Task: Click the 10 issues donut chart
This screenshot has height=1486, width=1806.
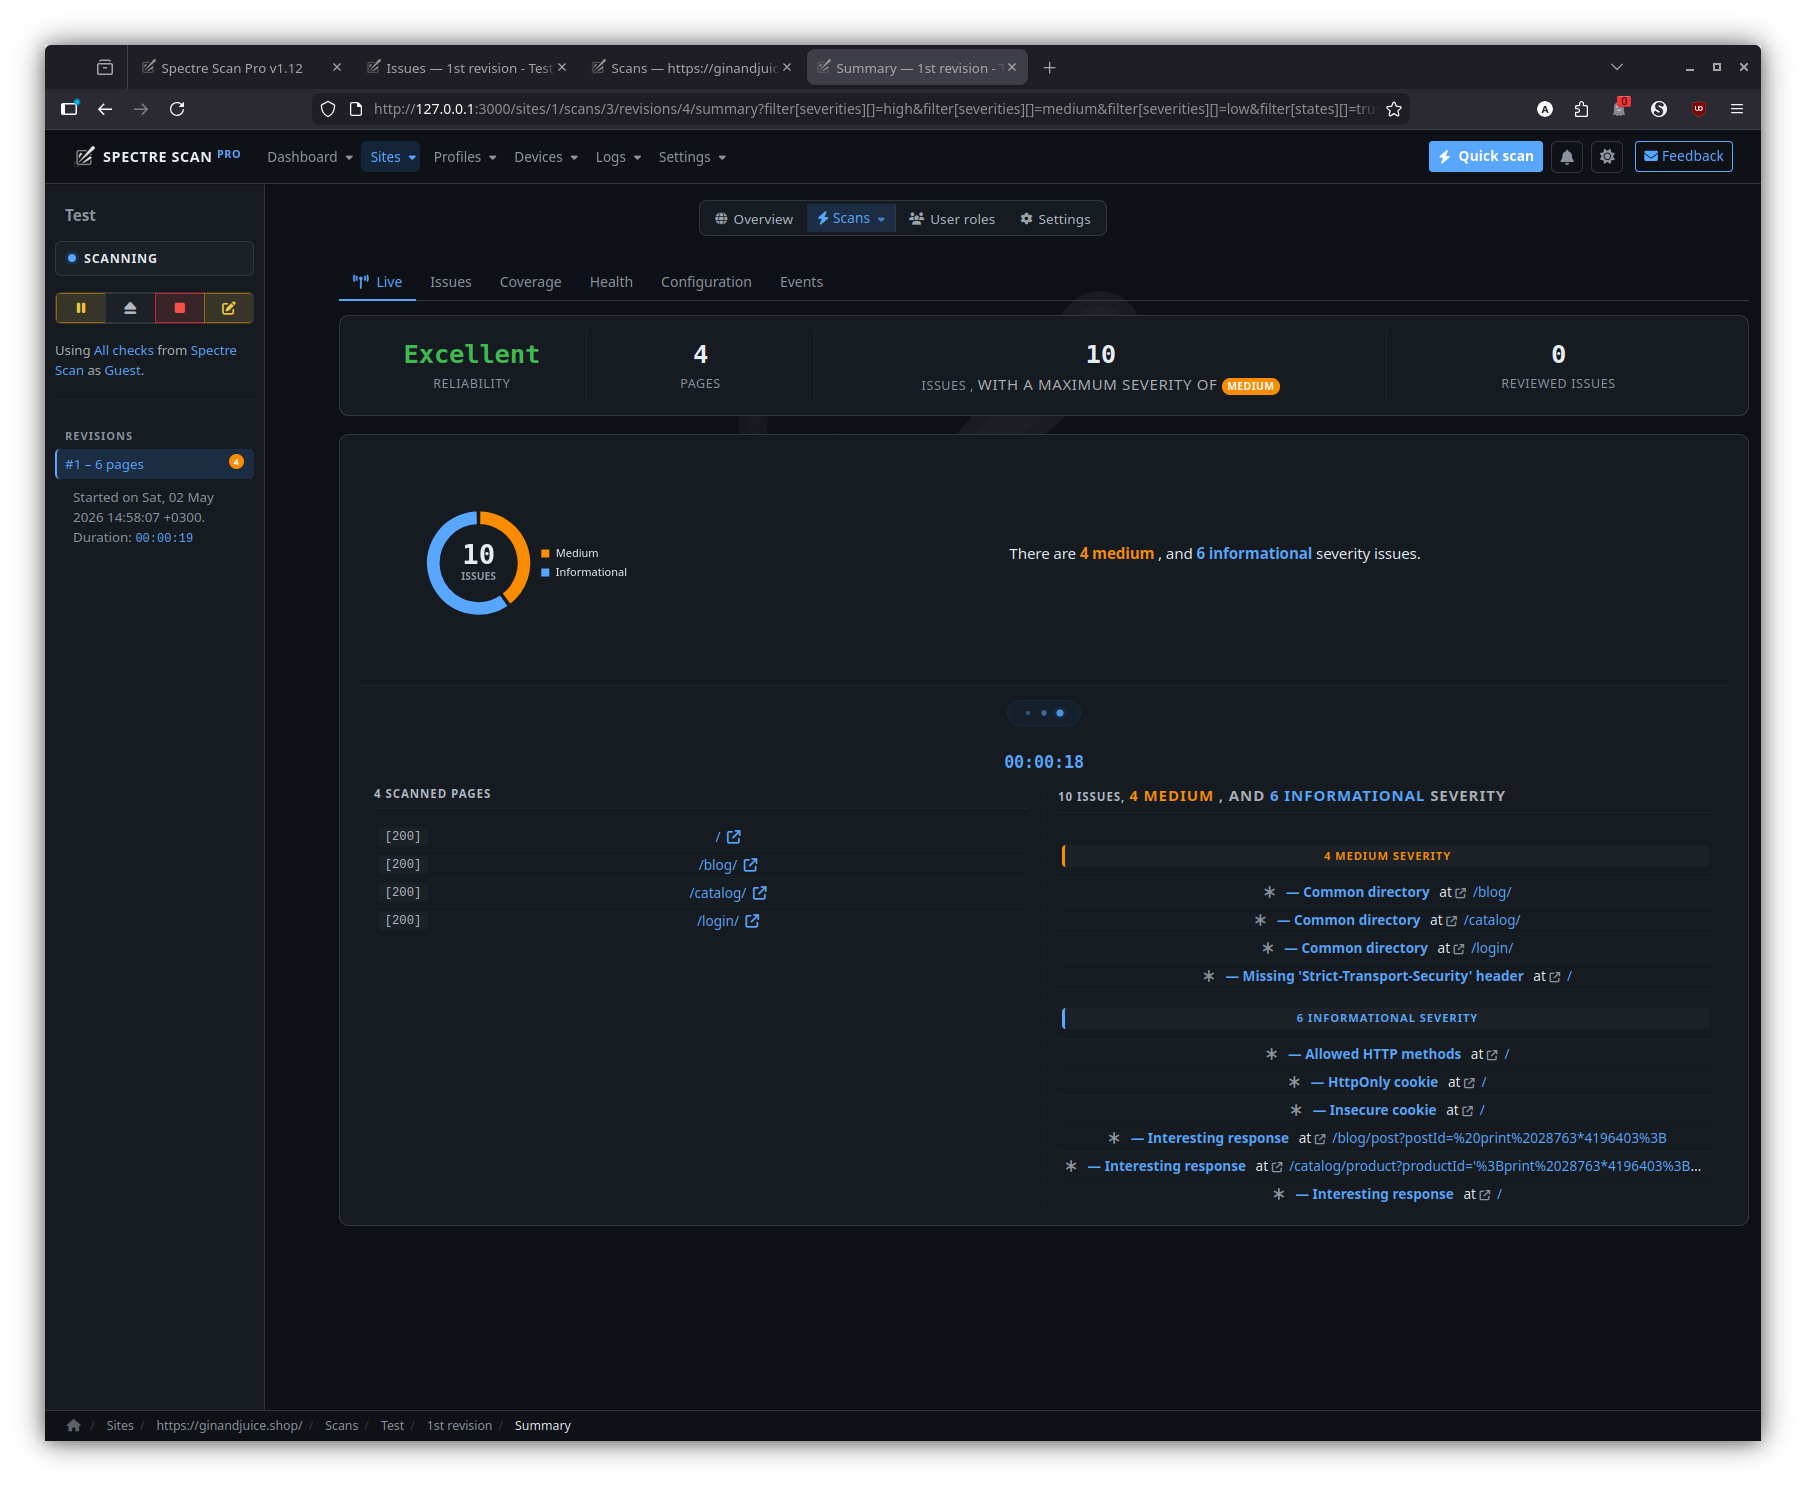Action: tap(479, 563)
